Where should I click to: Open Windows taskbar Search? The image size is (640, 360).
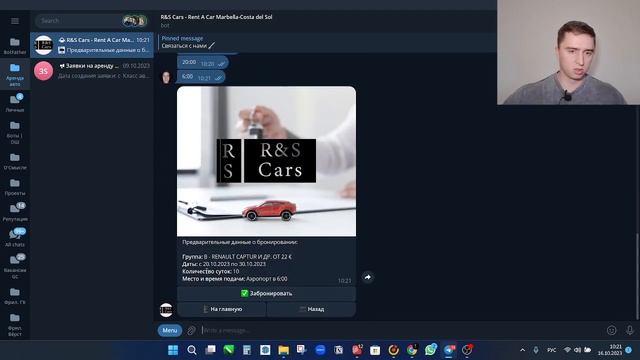point(191,350)
